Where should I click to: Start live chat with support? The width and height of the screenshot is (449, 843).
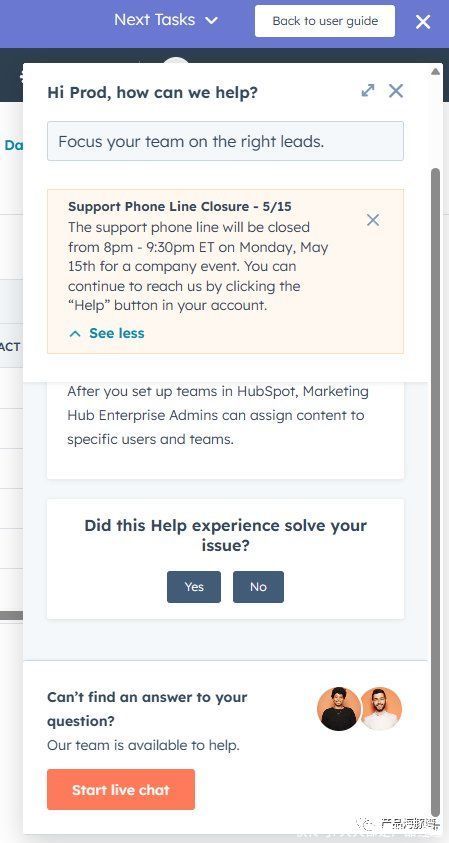pos(121,789)
